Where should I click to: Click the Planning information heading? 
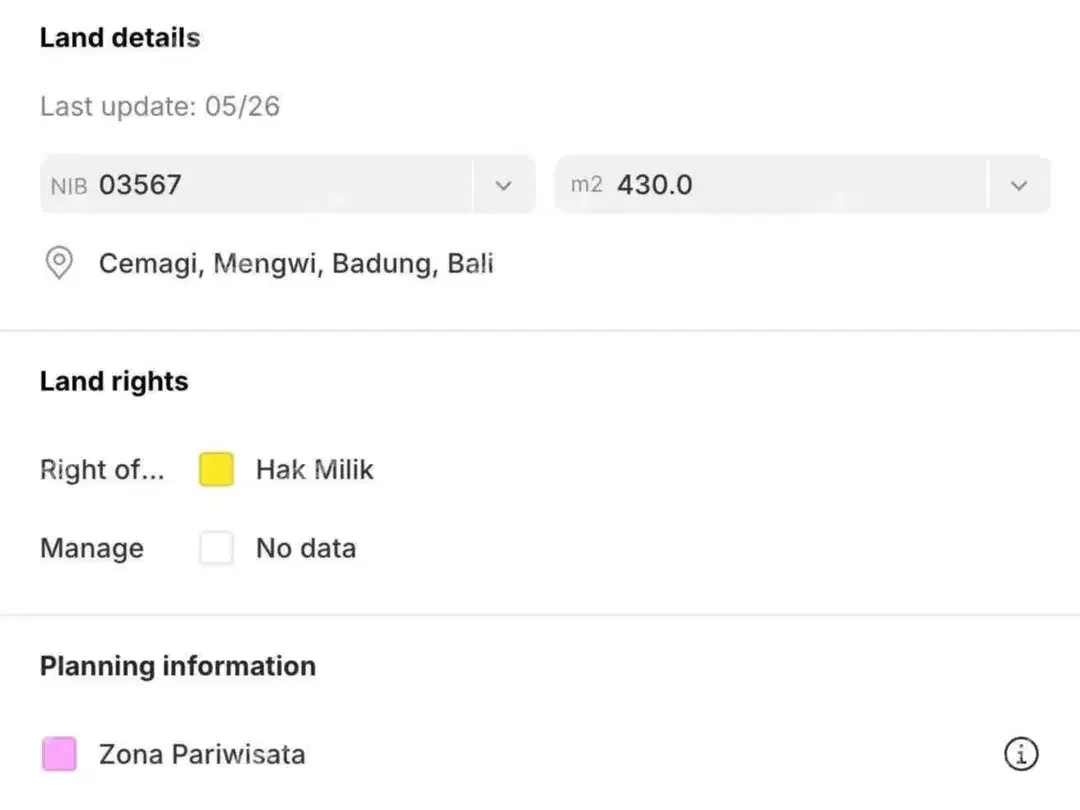coord(178,666)
